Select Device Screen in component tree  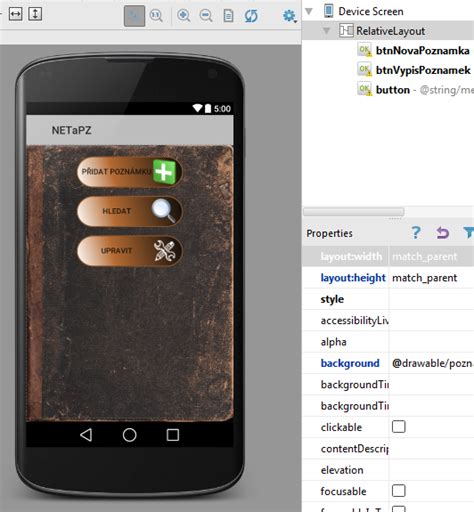pos(371,11)
